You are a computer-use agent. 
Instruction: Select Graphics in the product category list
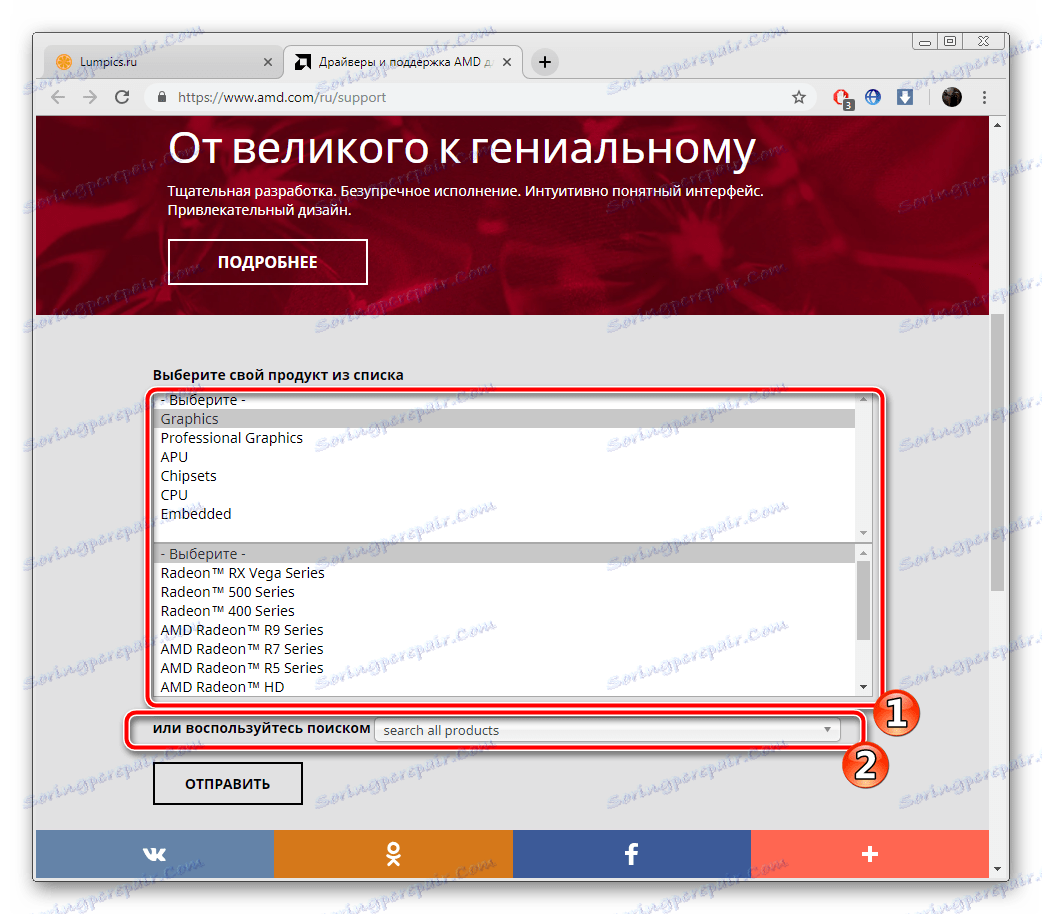pos(189,418)
